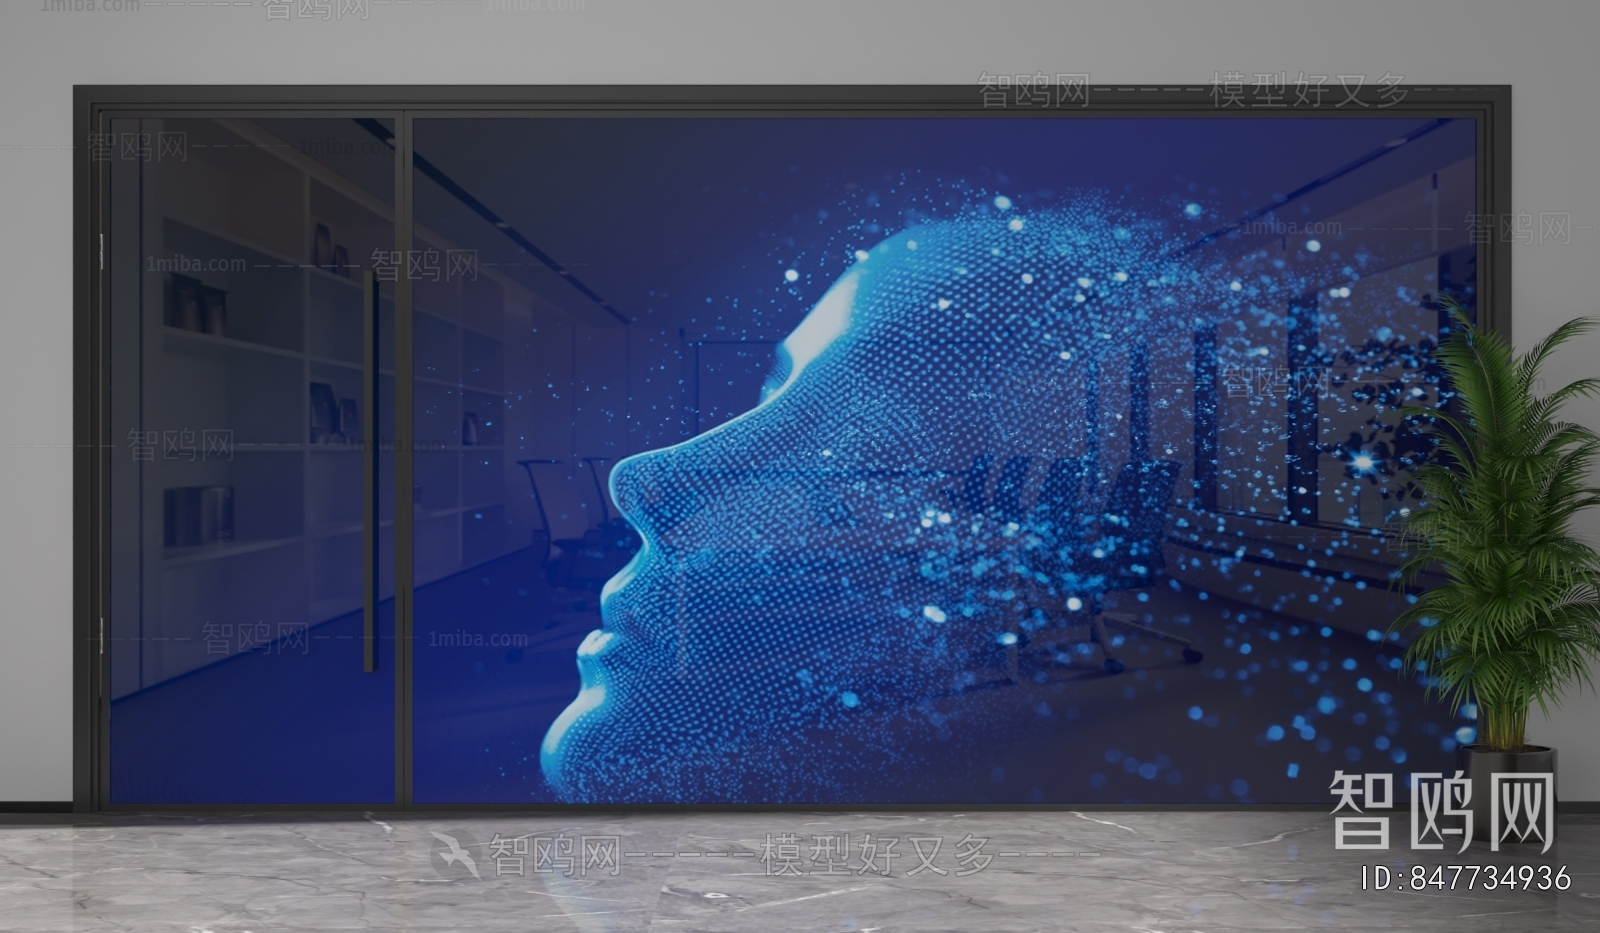Click the bird logo in floor watermark
The image size is (1600, 933).
(454, 855)
